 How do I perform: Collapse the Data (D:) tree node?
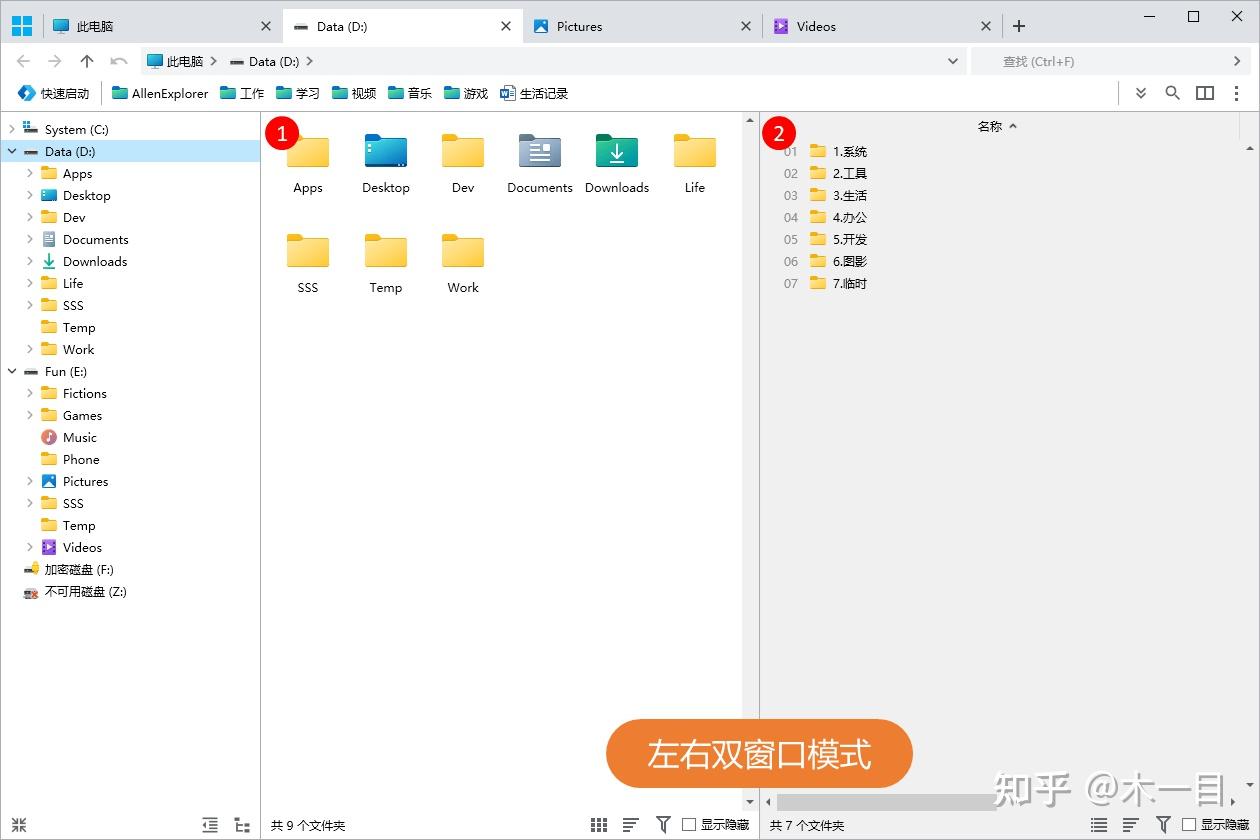click(x=12, y=151)
